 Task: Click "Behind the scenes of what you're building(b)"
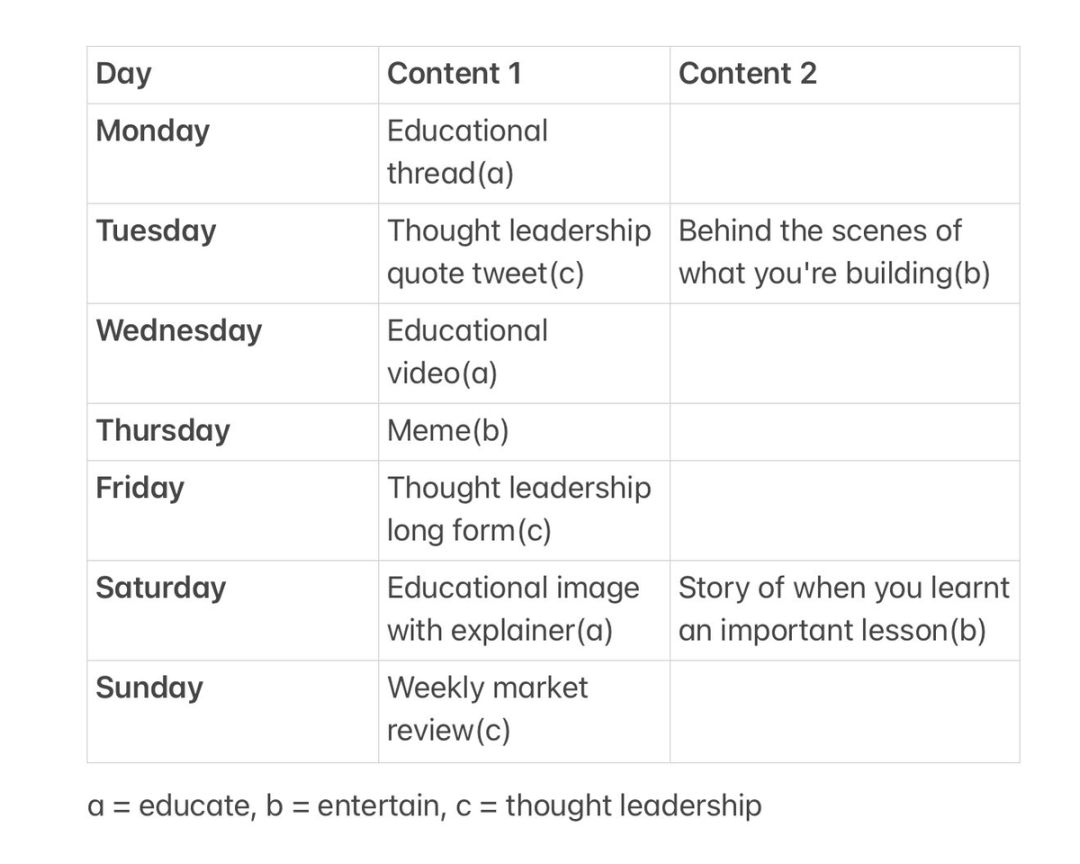click(833, 252)
